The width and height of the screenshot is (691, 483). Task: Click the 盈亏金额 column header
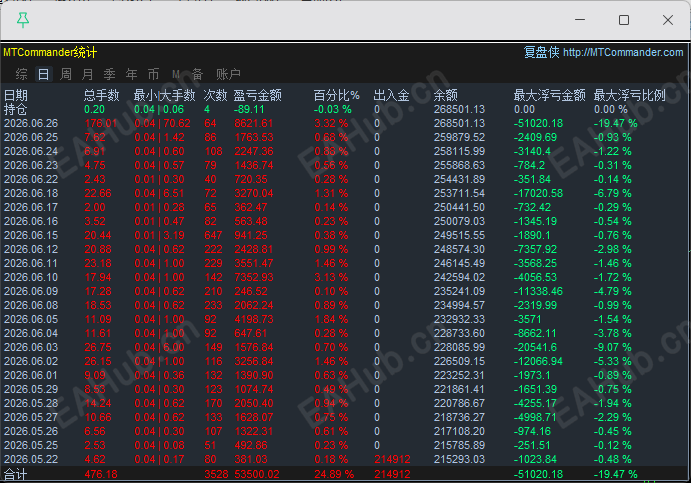pyautogui.click(x=257, y=95)
